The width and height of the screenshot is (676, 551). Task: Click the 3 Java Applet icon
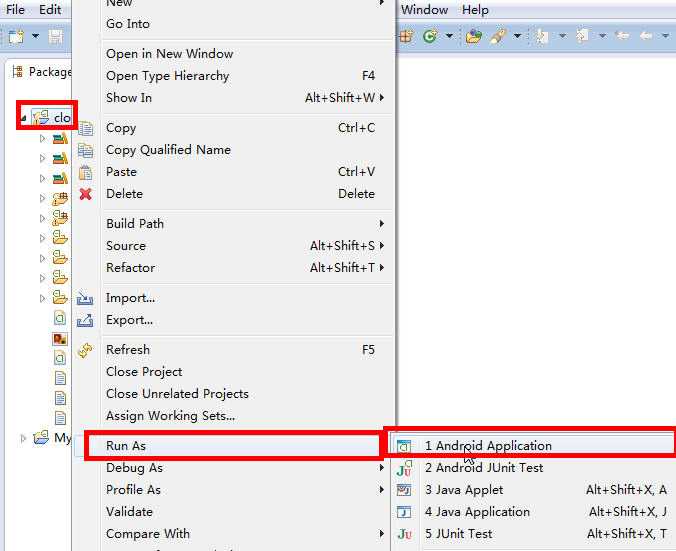tap(404, 490)
